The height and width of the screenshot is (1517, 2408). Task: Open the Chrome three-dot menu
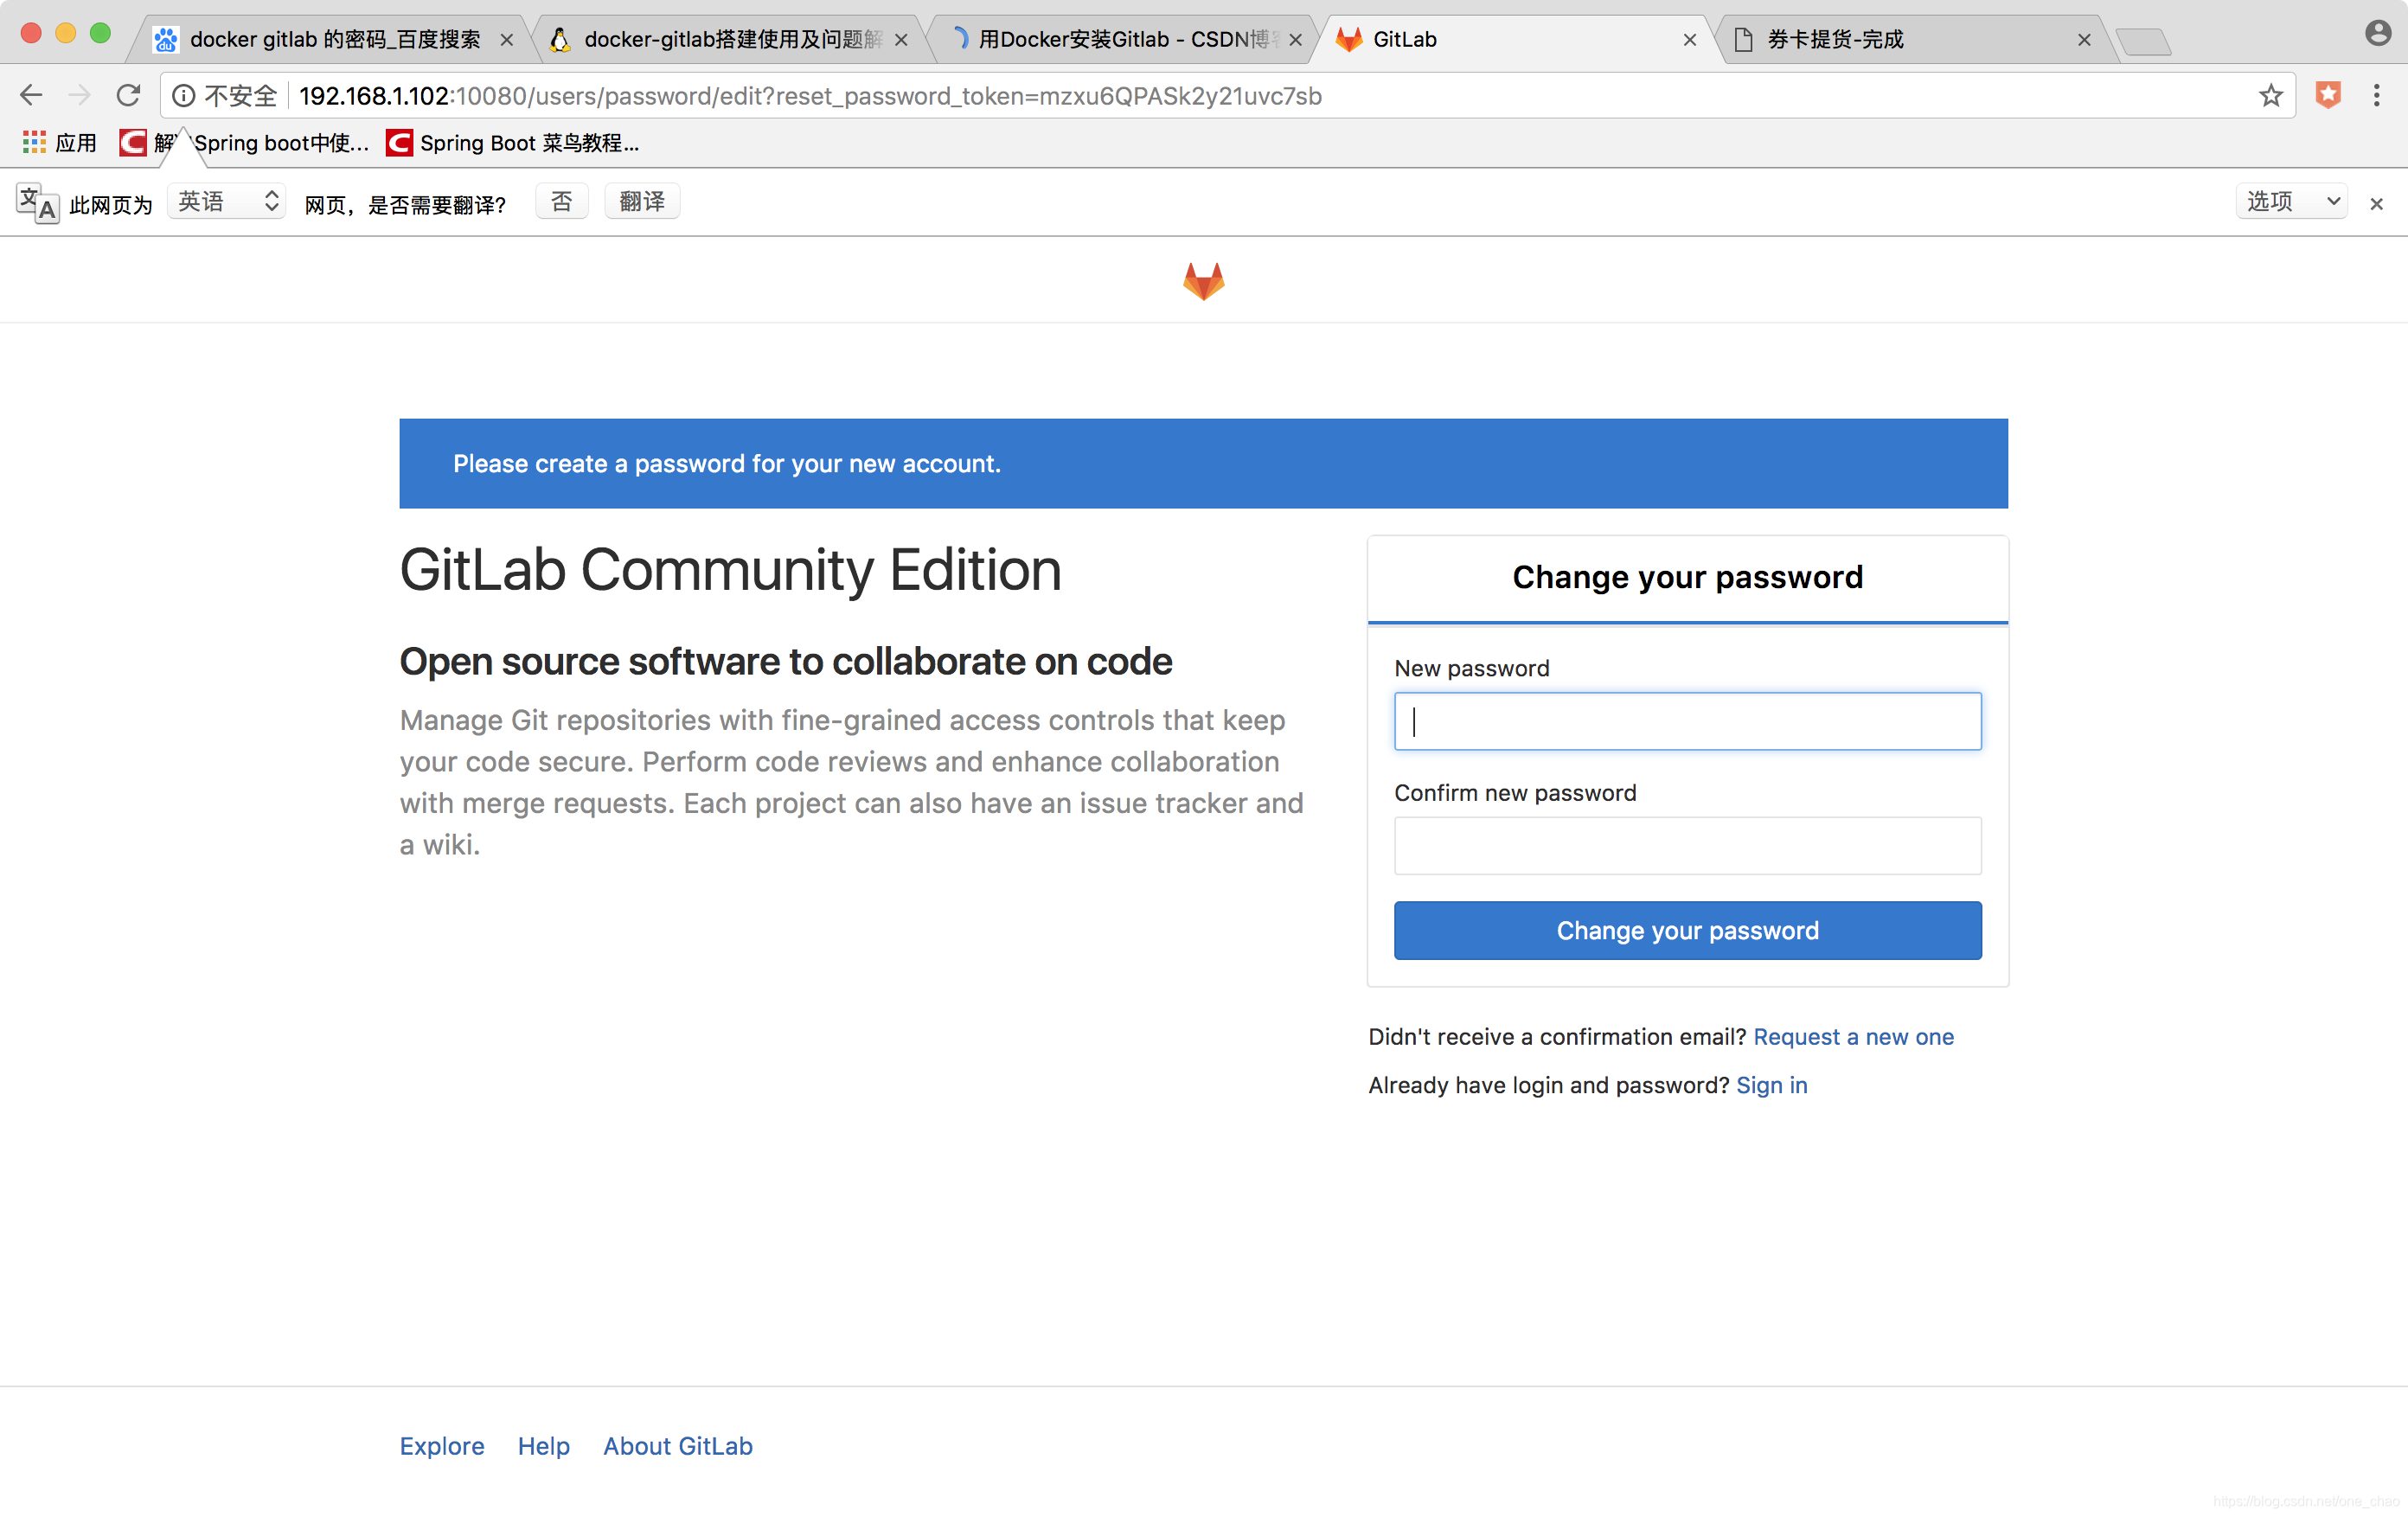[2377, 96]
